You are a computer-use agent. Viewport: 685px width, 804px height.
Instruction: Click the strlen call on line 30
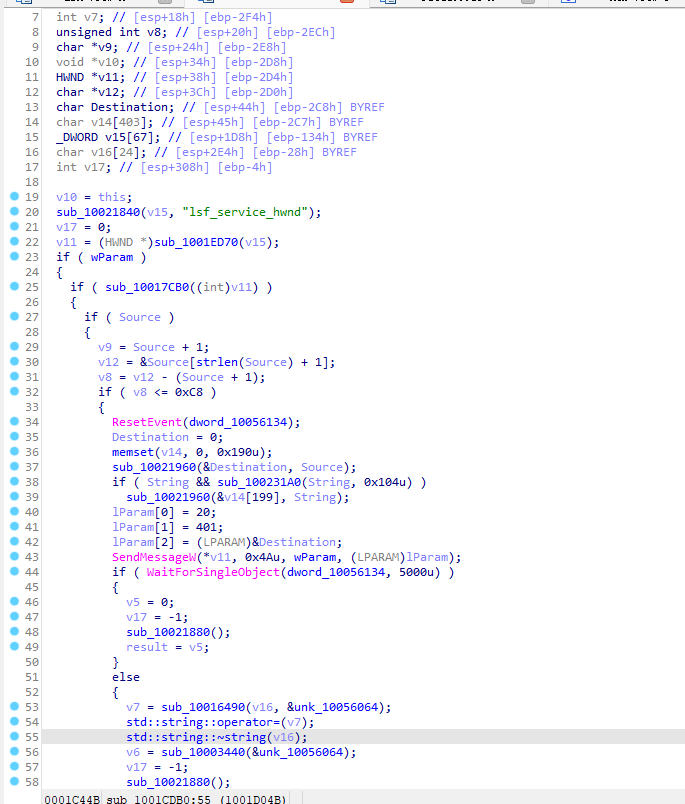pos(217,362)
